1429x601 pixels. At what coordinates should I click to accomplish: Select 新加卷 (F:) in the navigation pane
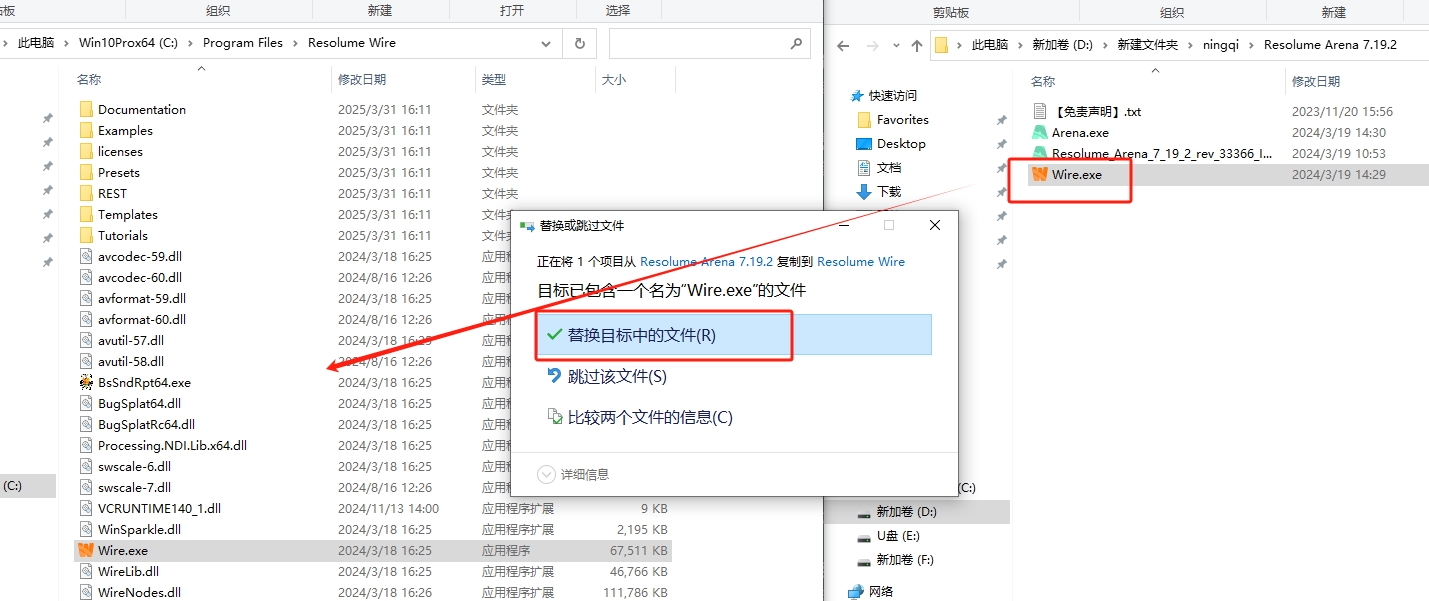click(x=905, y=560)
